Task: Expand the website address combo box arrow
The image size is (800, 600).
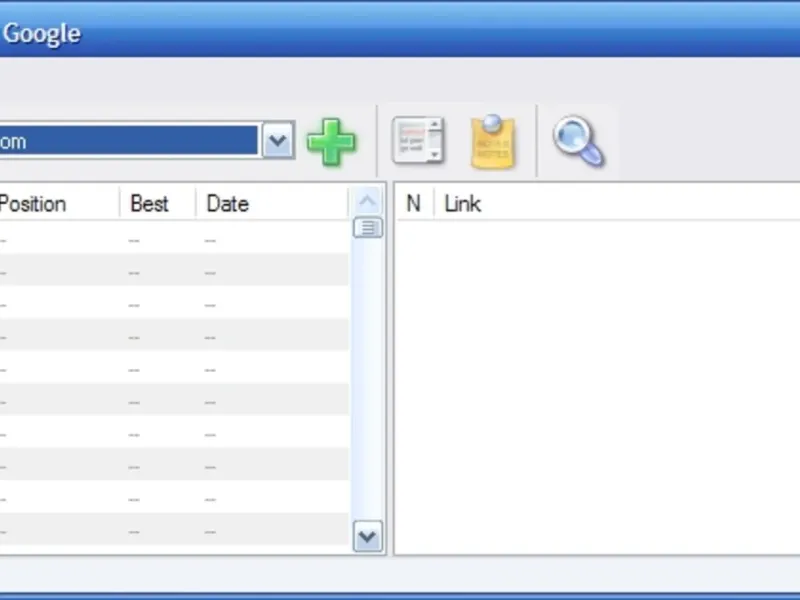Action: 278,140
